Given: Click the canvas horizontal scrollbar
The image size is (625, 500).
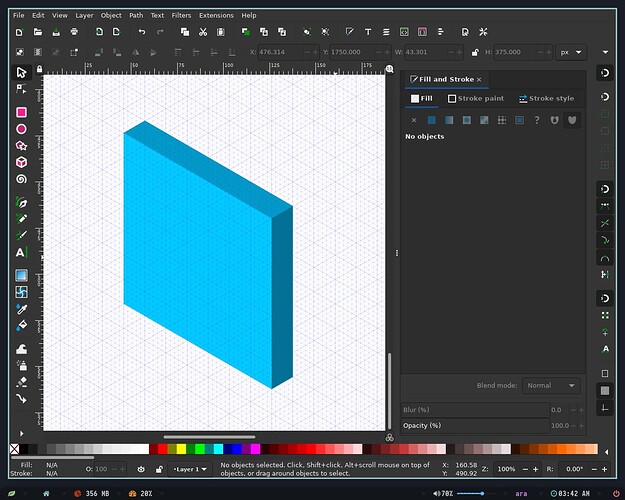Looking at the screenshot, I should coord(209,437).
